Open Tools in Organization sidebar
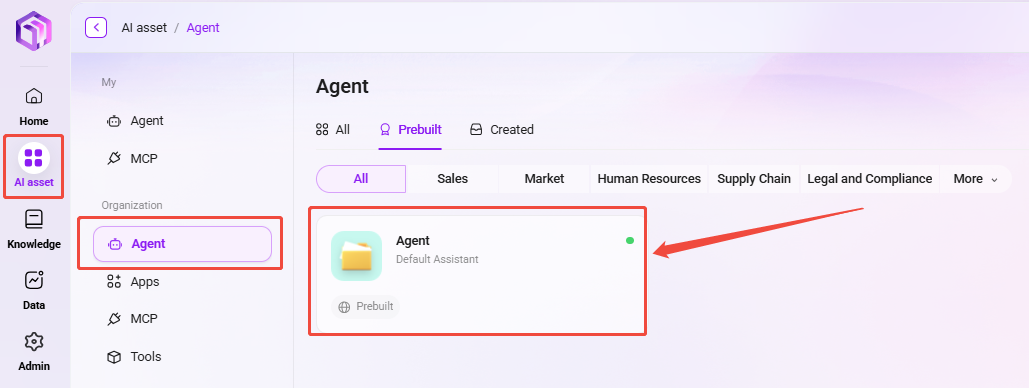 coord(135,356)
